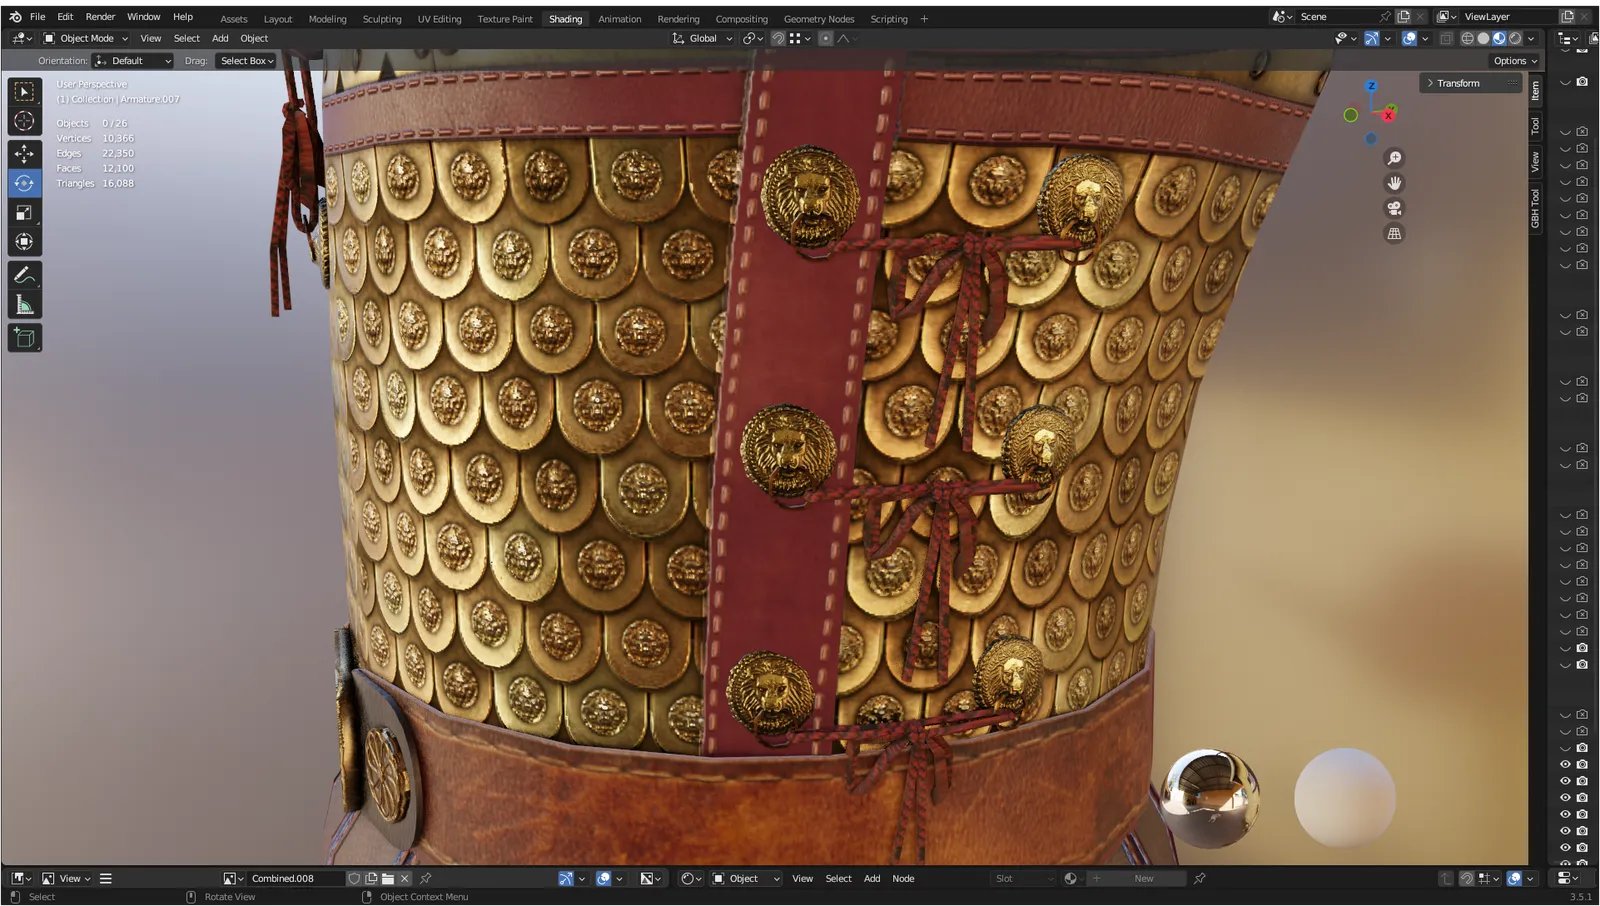Toggle proportional editing in viewport header

825,38
